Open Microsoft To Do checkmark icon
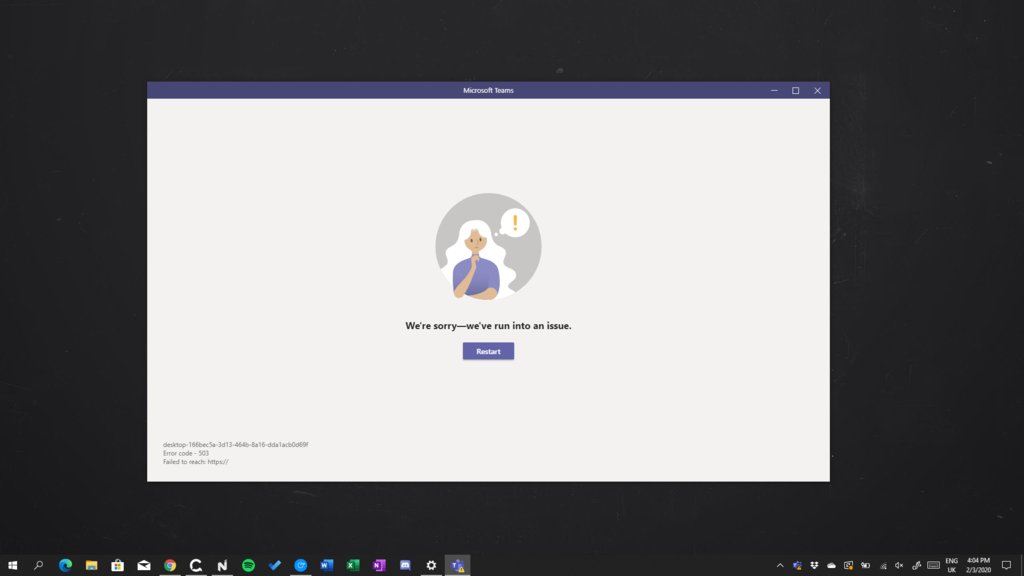Screen dimensions: 1024x576 point(274,565)
